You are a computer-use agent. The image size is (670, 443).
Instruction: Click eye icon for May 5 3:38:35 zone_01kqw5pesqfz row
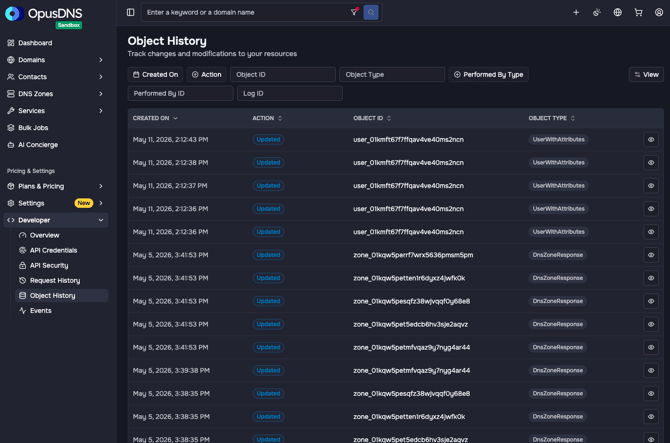coord(651,393)
